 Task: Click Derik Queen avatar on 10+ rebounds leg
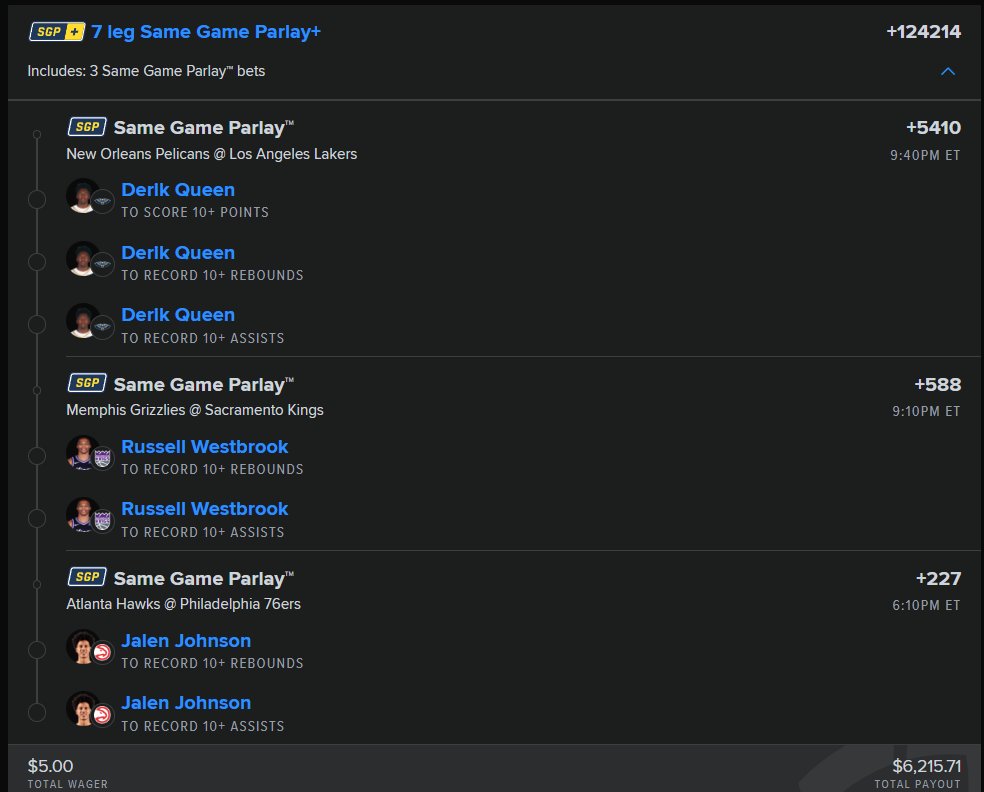click(x=83, y=259)
